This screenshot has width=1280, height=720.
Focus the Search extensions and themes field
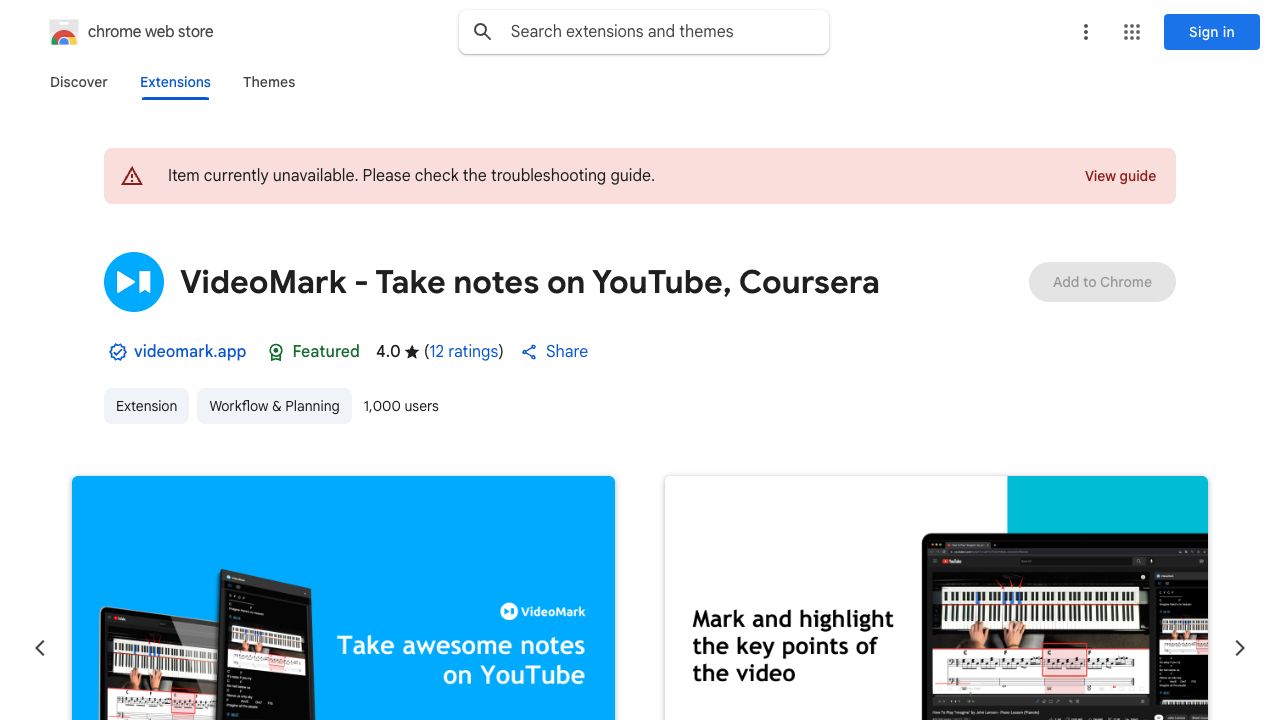[x=644, y=32]
